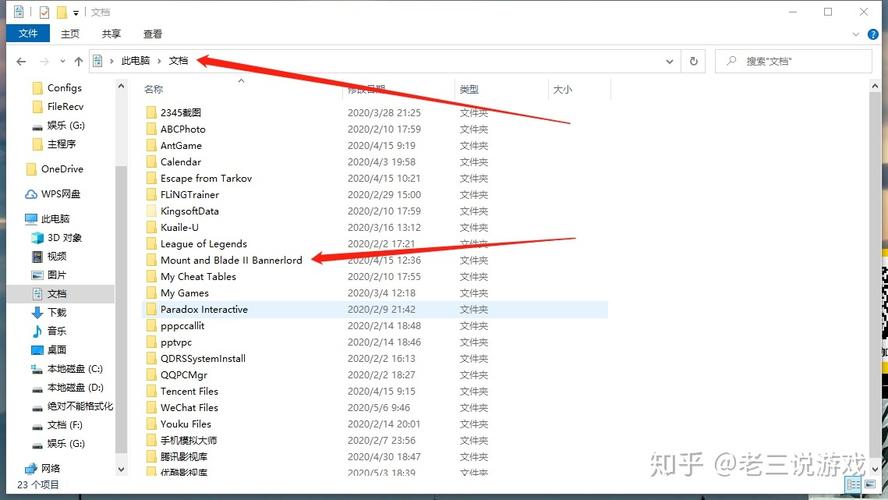
Task: Select the Mount and Blade II Bannerlord folder
Action: (x=230, y=260)
